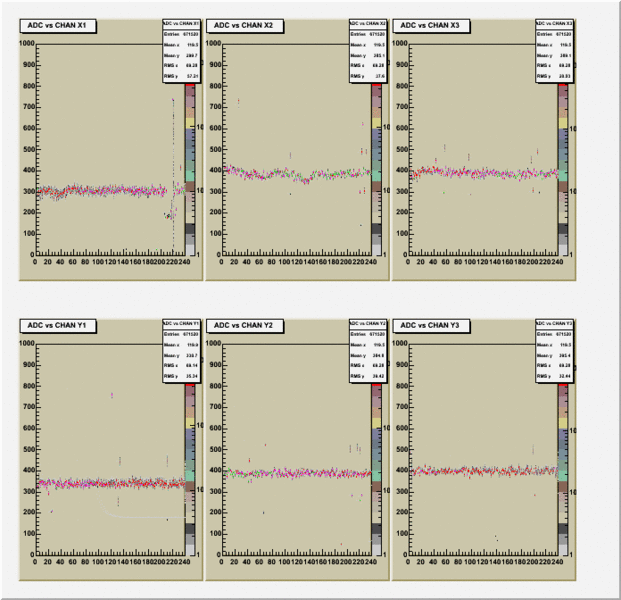Select the 'ADC vs CHAN Y1' plot title
This screenshot has width=621, height=600.
pyautogui.click(x=58, y=326)
